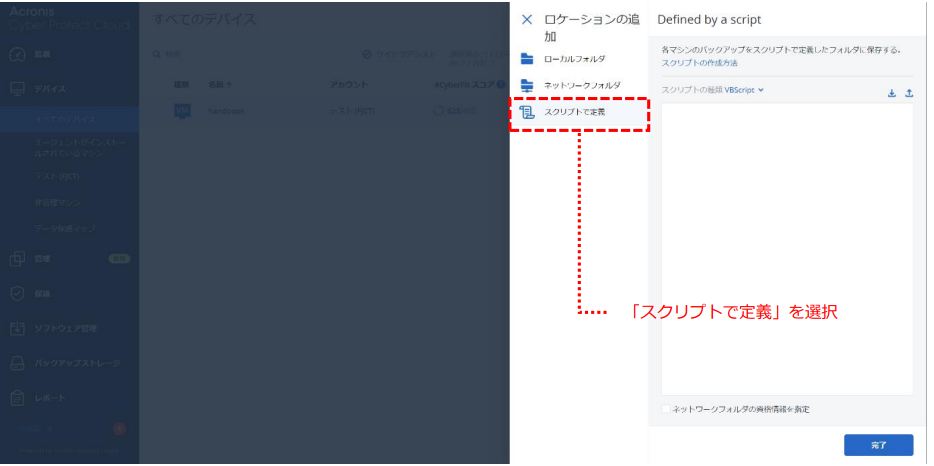Image resolution: width=934 pixels, height=466 pixels.
Task: Close the ロケーションの追加 panel with X
Action: tap(527, 19)
